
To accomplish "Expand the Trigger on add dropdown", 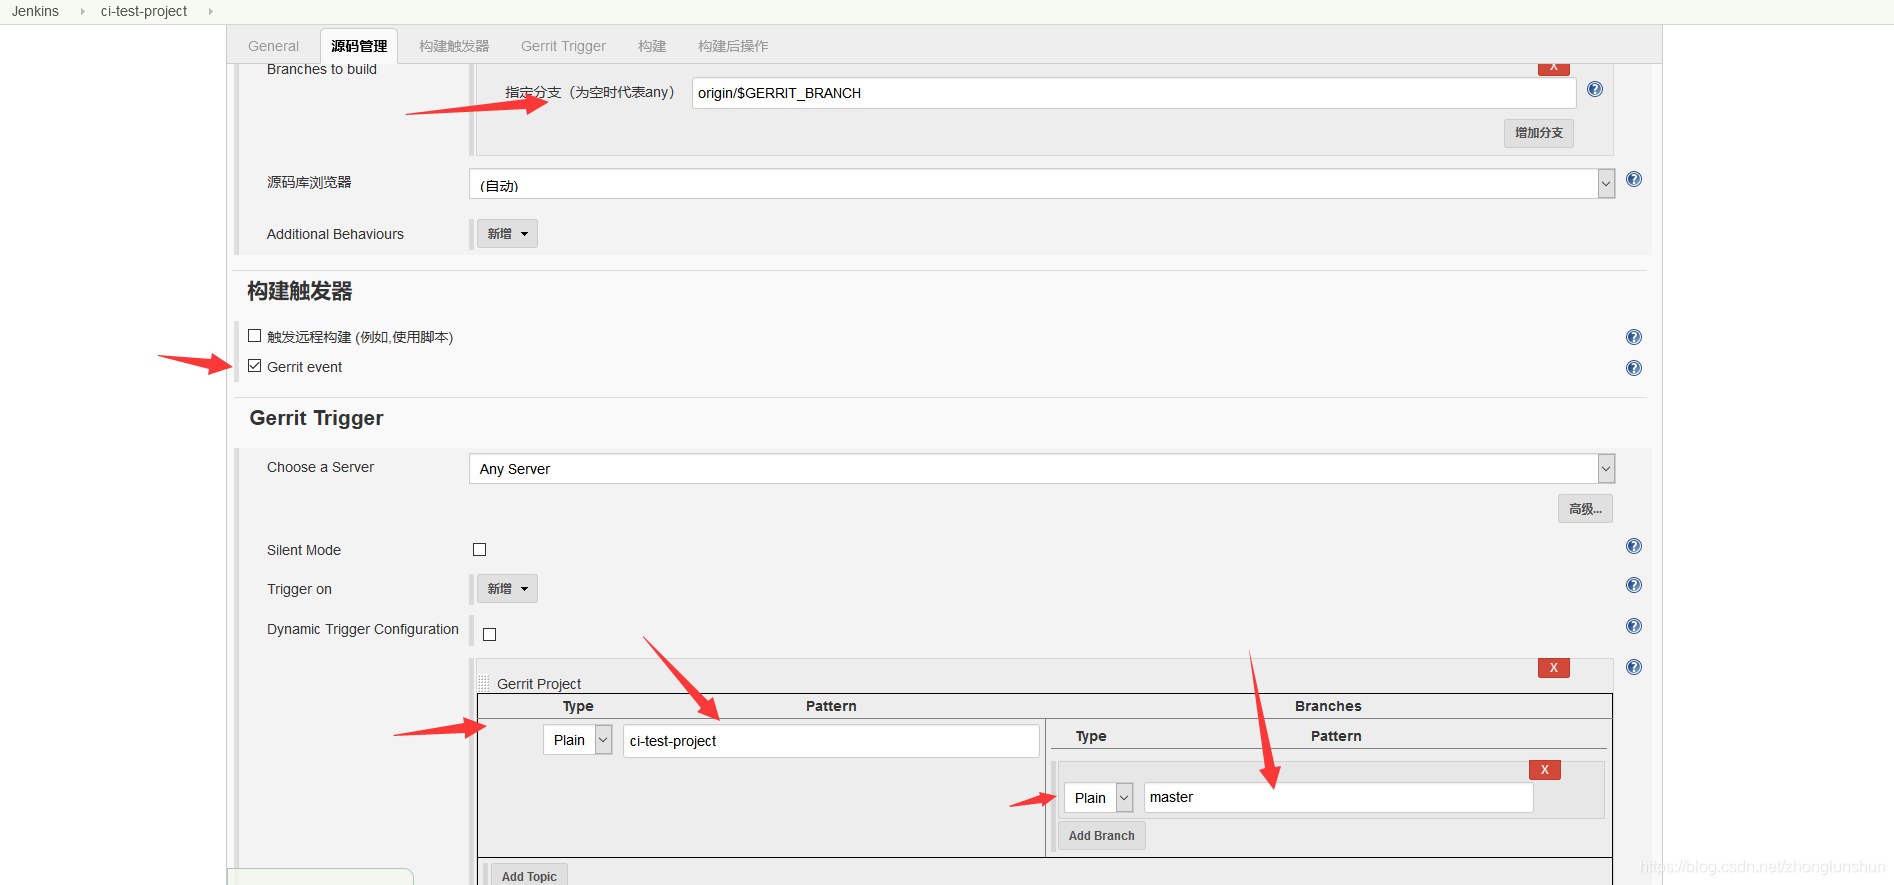I will click(507, 589).
